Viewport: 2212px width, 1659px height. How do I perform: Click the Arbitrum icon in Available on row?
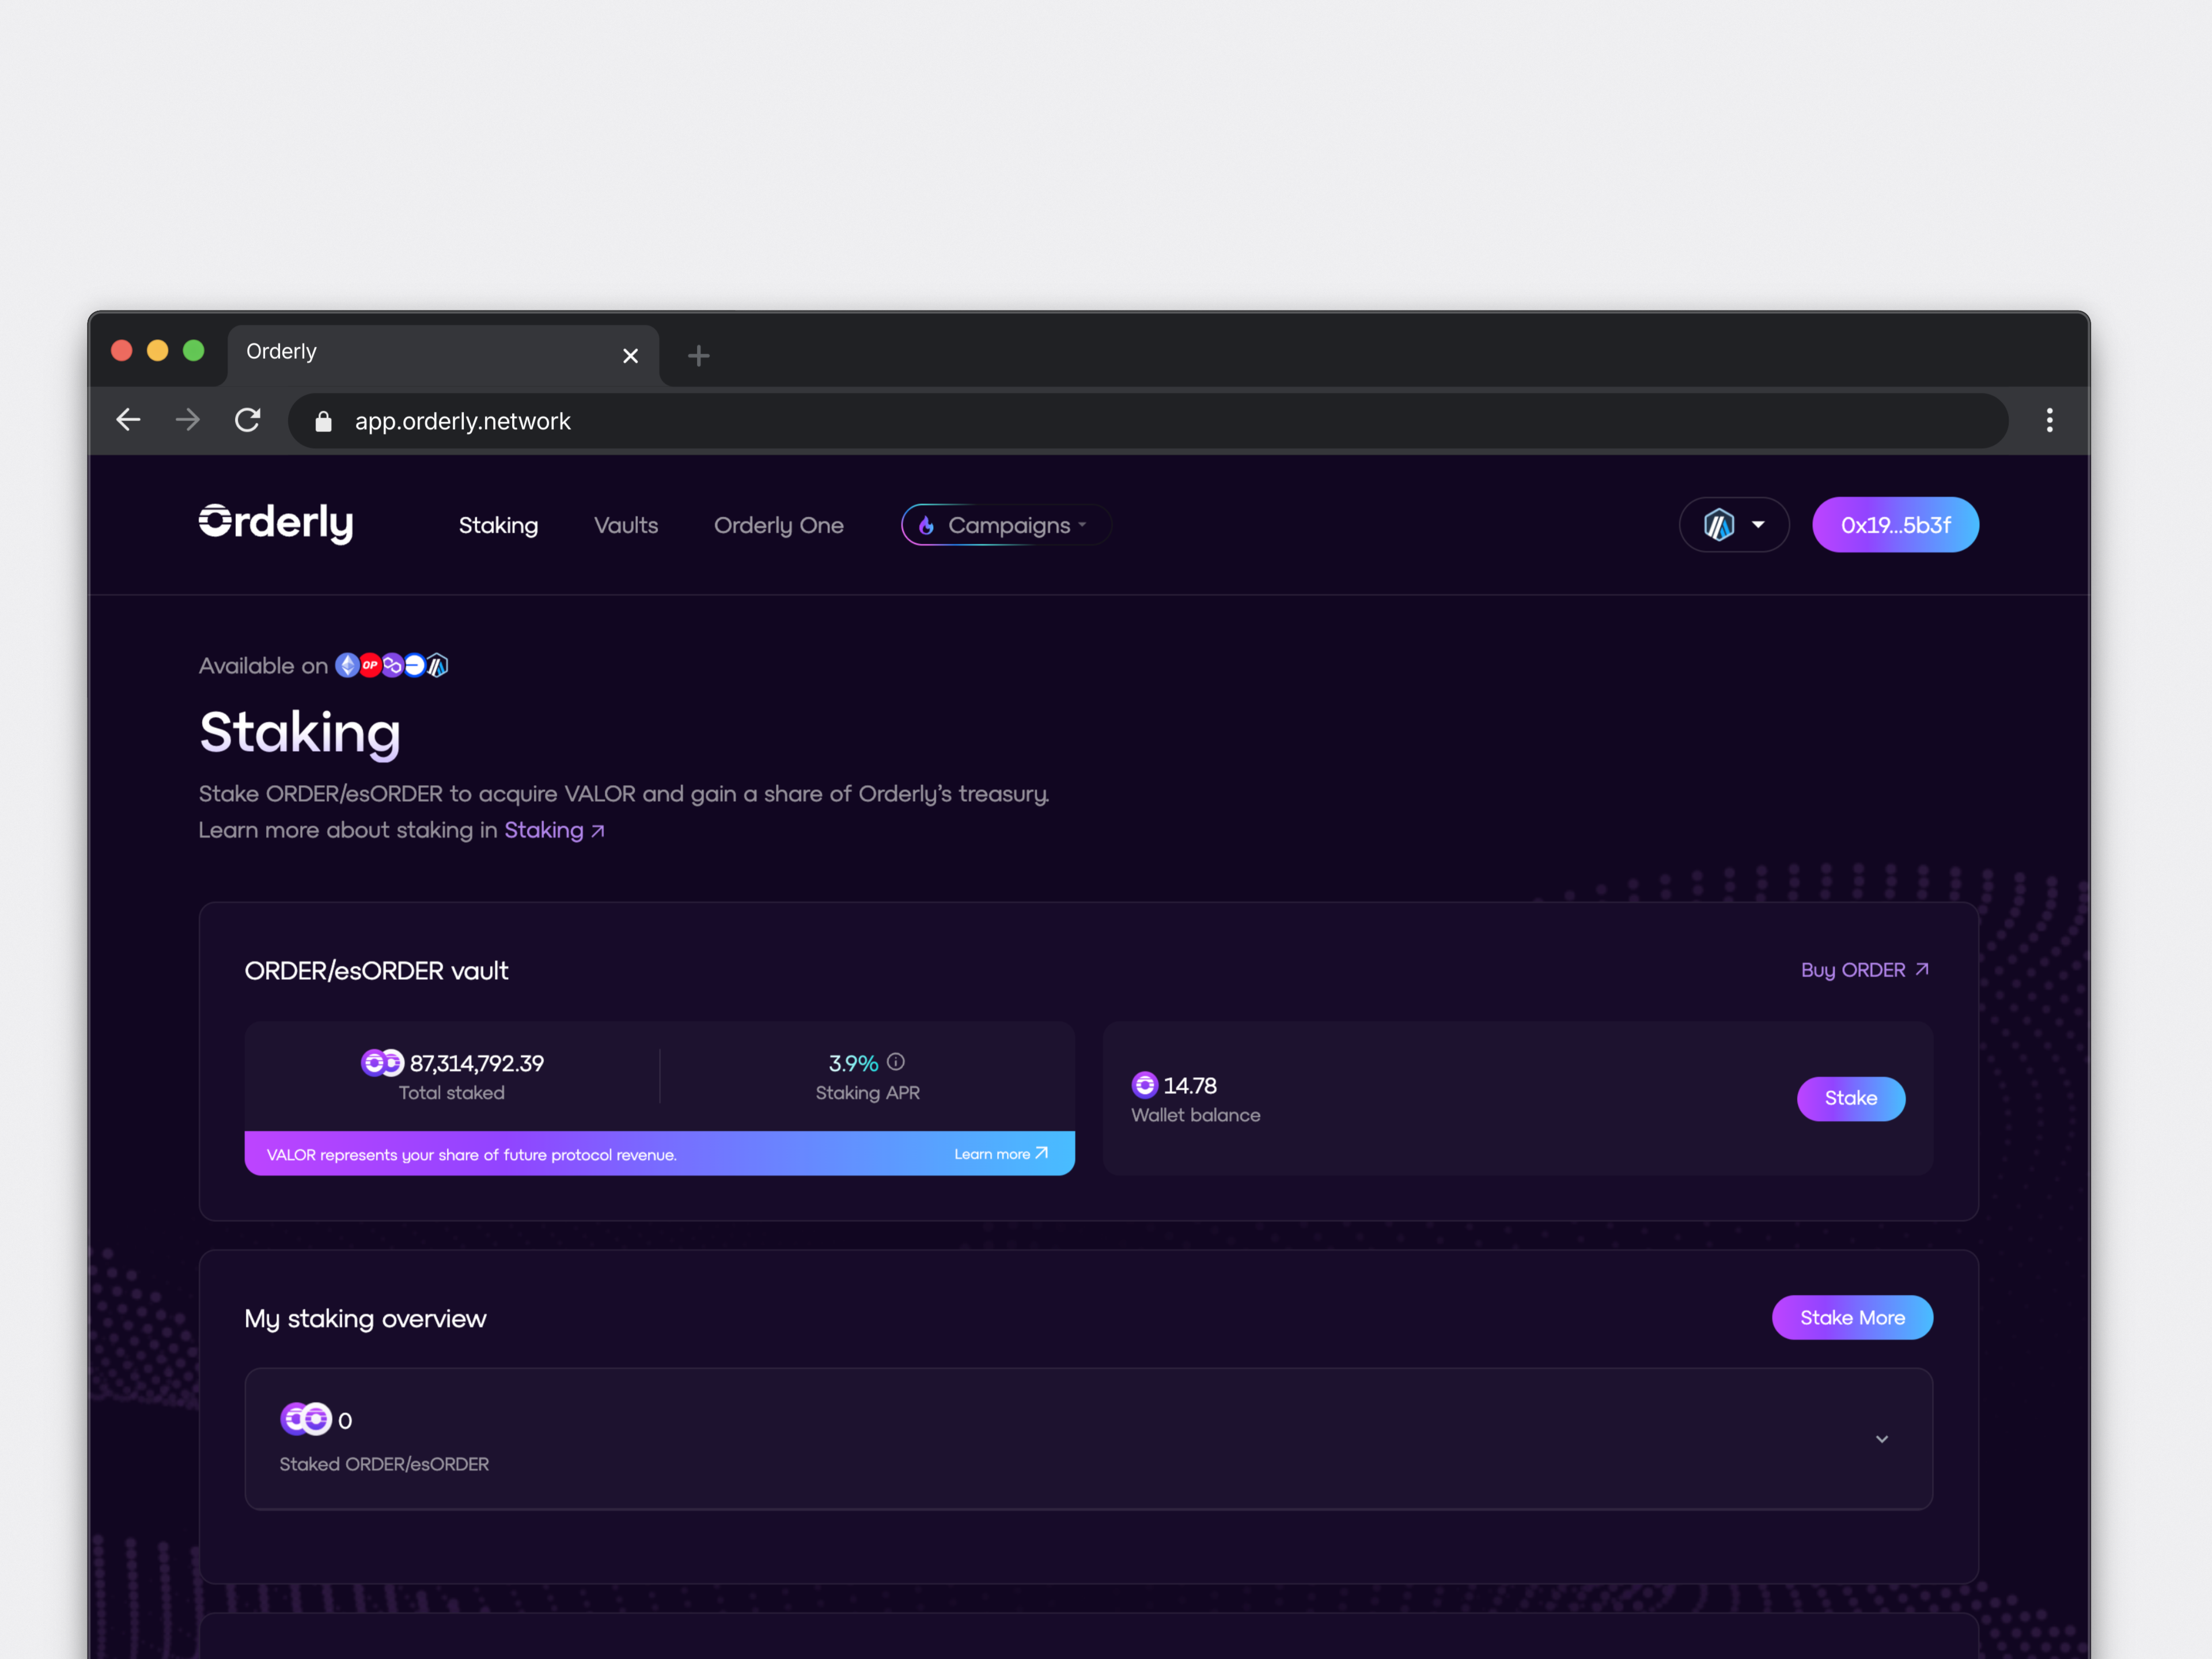(x=438, y=666)
